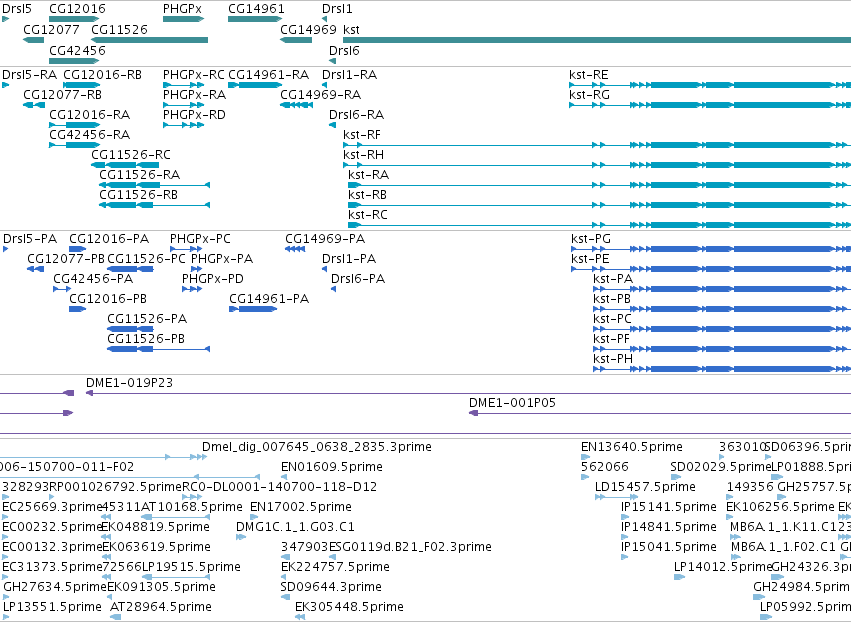The height and width of the screenshot is (622, 851).
Task: Select the CG12016 gene label
Action: (x=77, y=9)
